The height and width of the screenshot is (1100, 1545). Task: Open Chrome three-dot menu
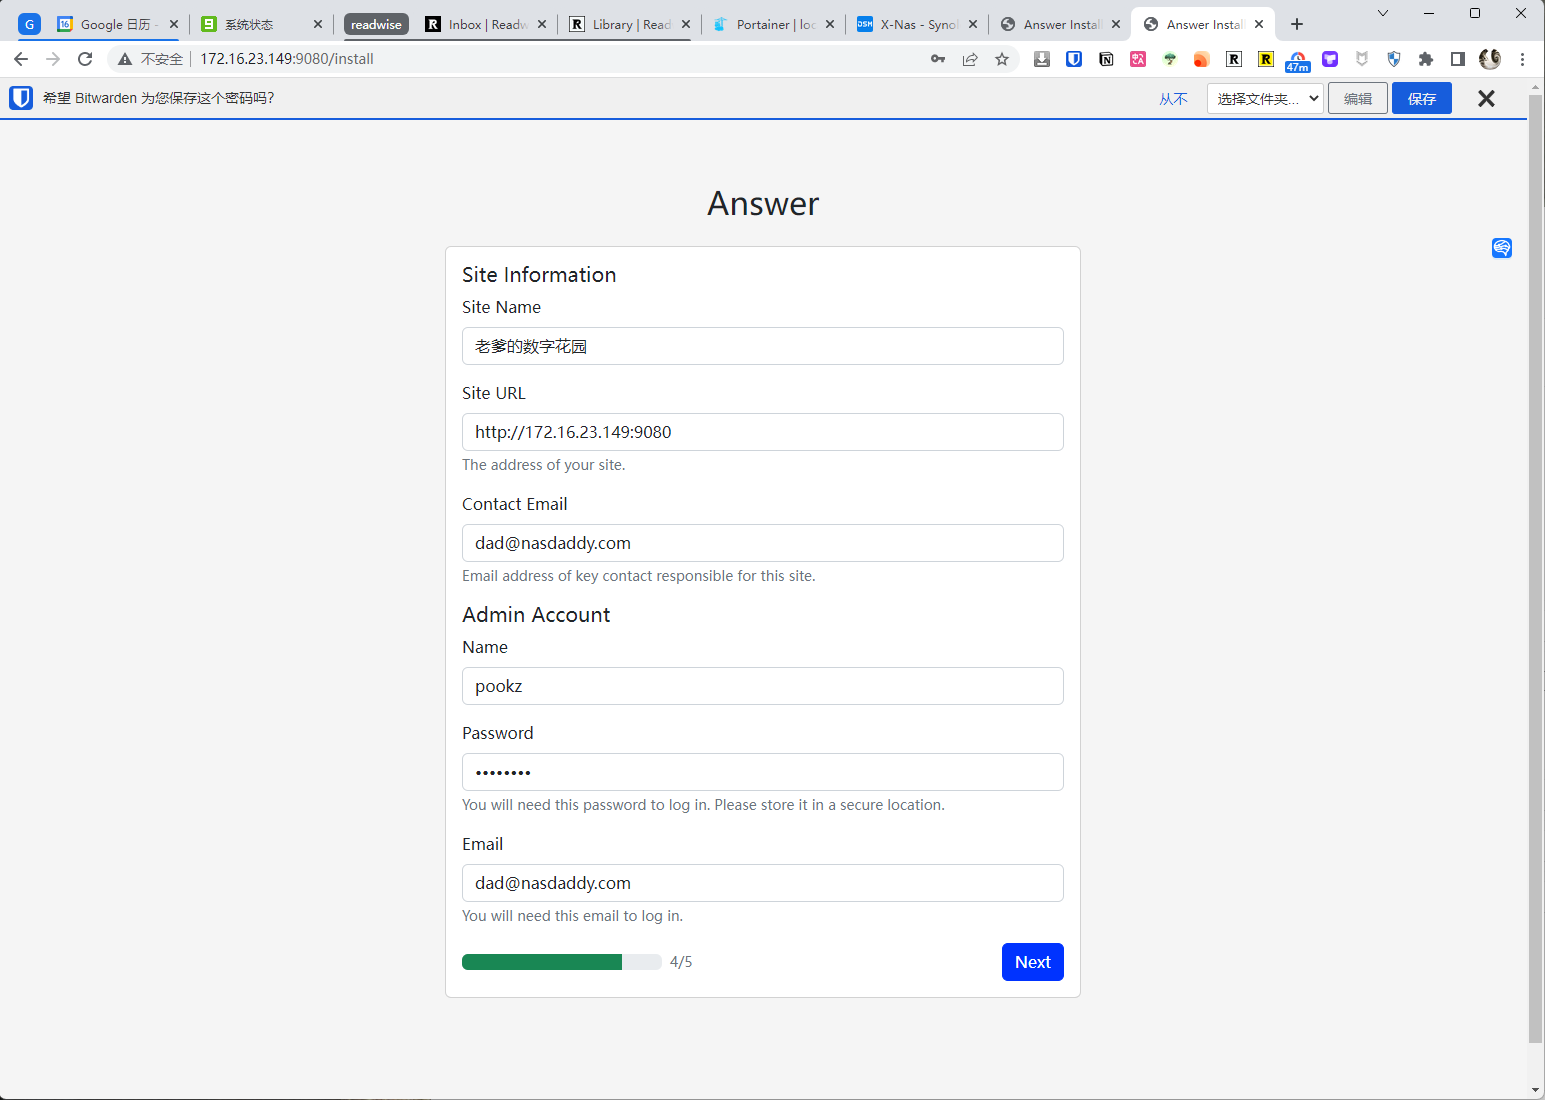(x=1522, y=59)
